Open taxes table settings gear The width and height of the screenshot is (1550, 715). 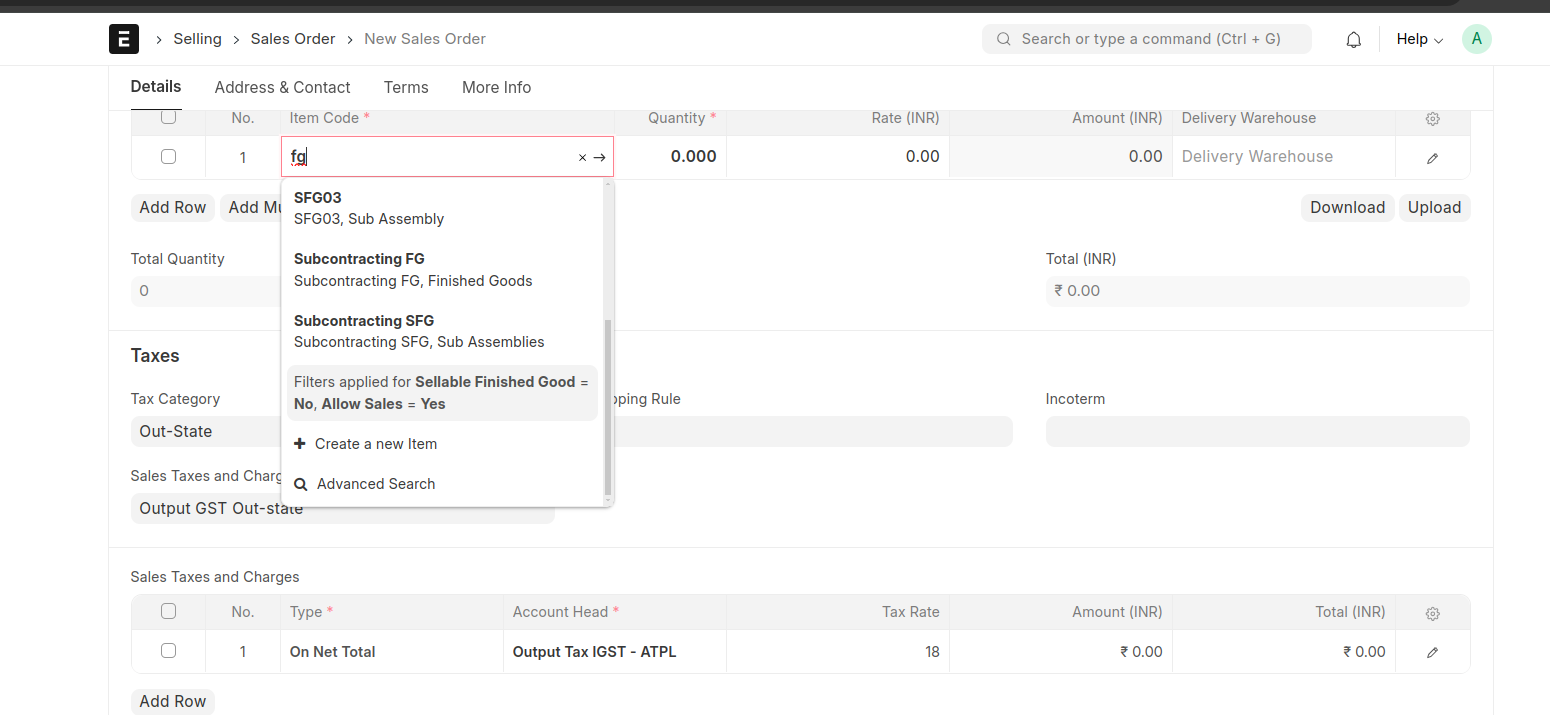[1432, 612]
